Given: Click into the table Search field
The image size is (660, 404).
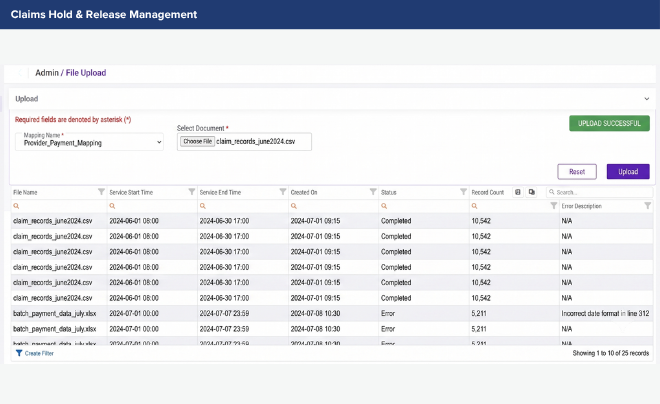Looking at the screenshot, I should 600,192.
